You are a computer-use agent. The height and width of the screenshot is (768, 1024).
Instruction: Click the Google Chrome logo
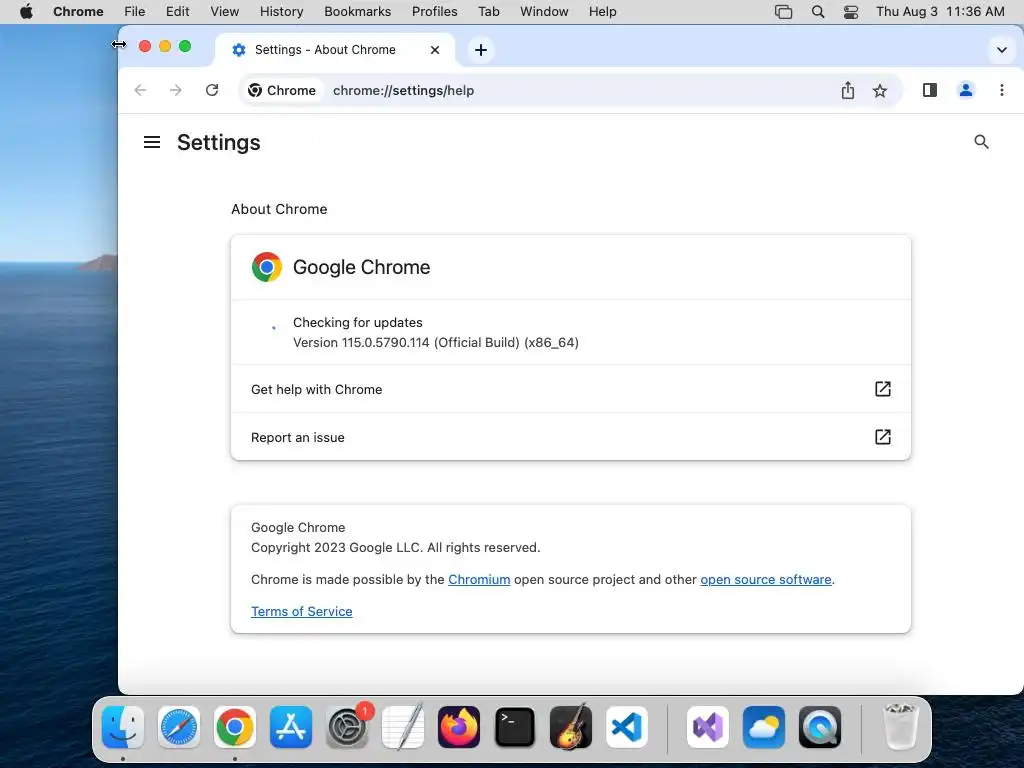266,266
